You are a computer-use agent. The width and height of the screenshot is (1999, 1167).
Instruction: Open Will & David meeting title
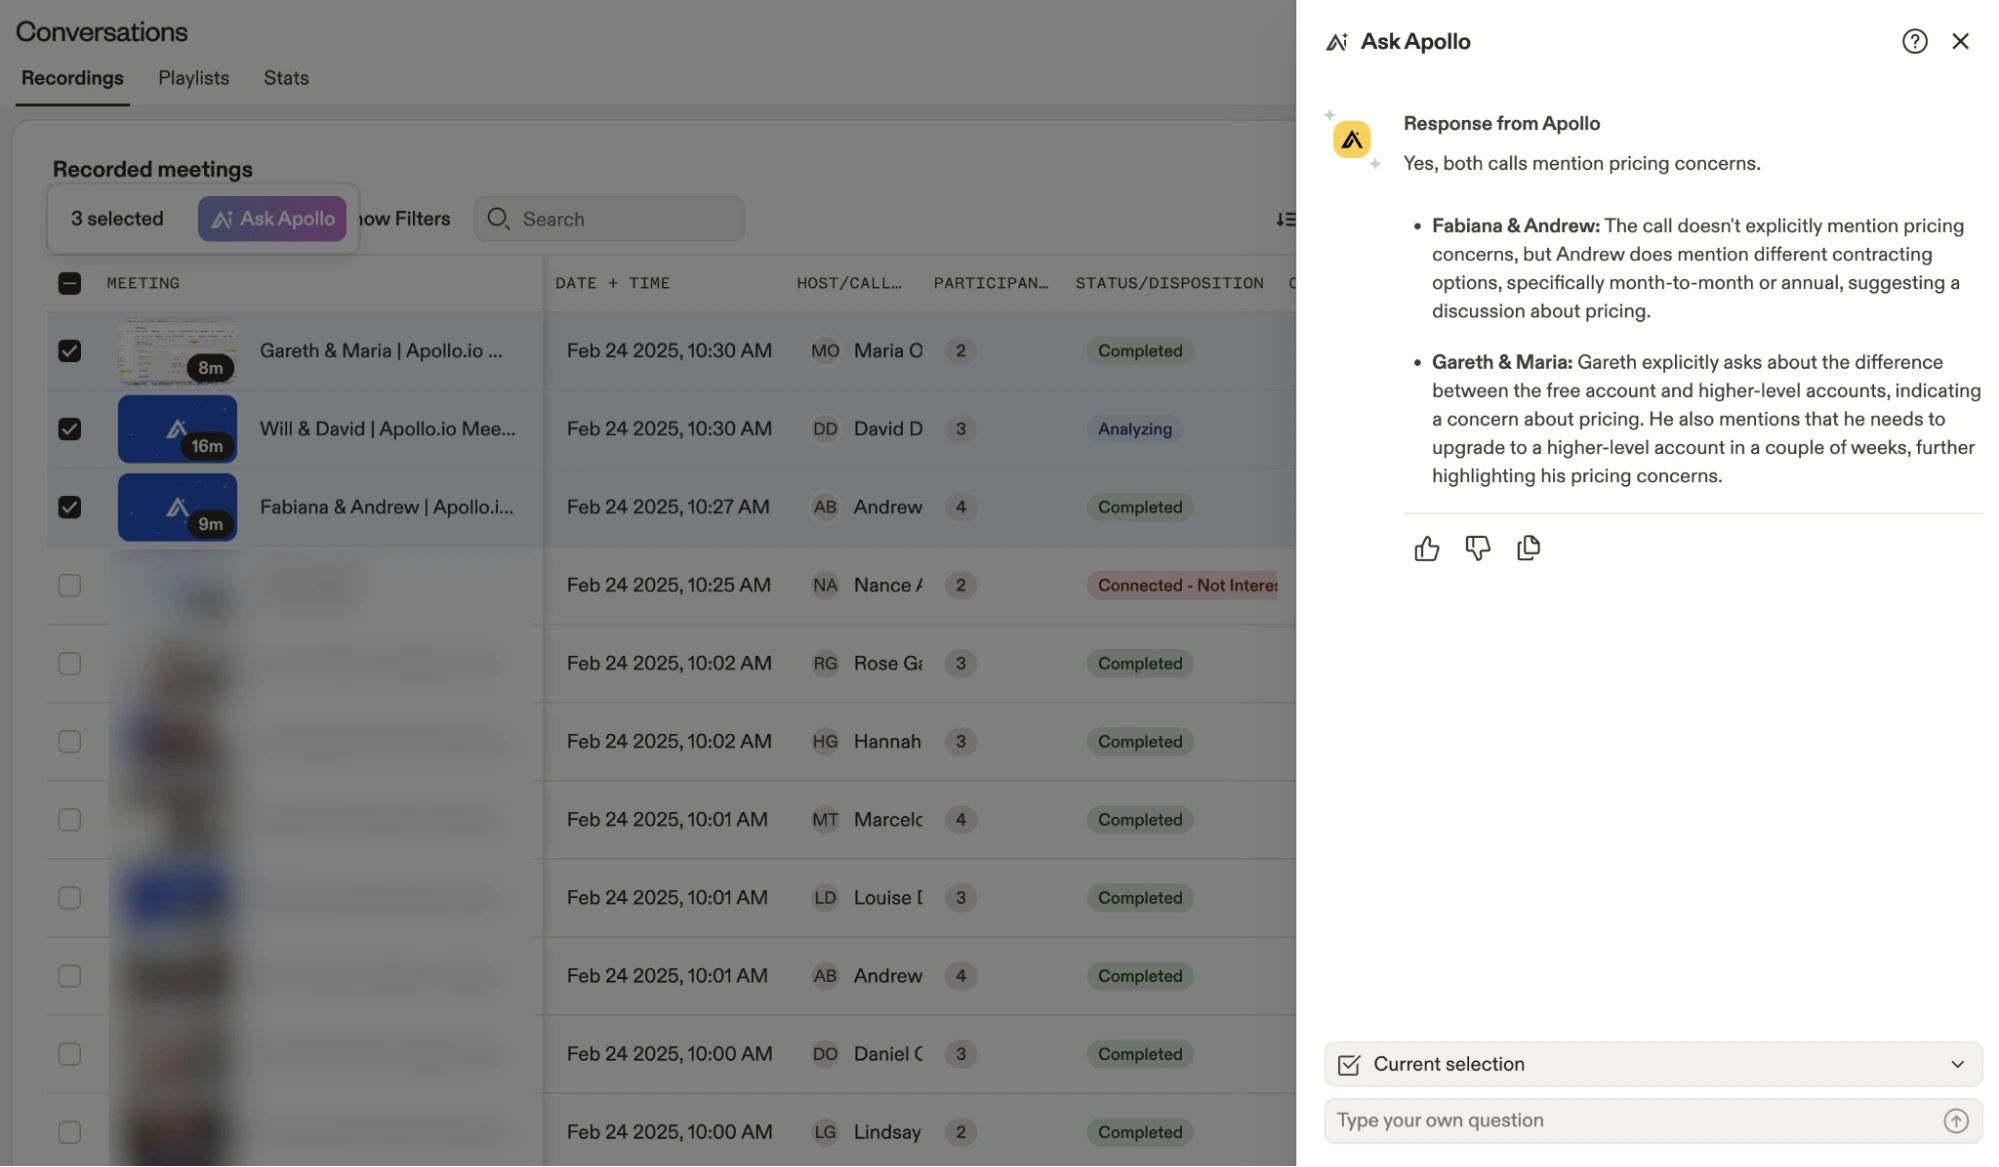[388, 429]
